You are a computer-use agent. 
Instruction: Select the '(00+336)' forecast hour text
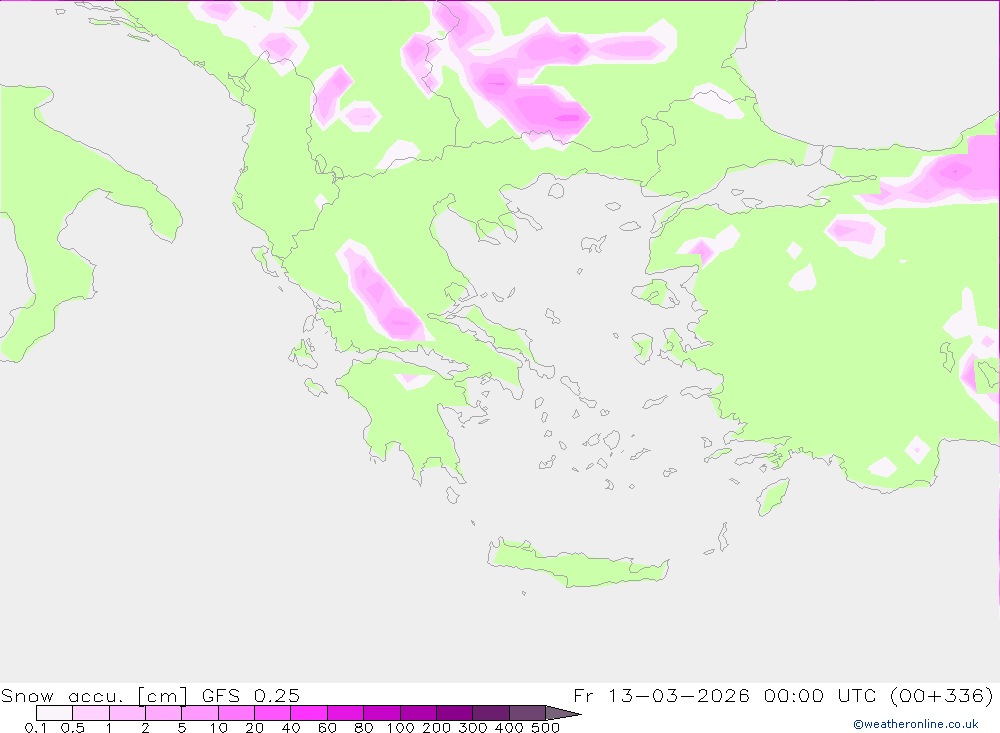point(942,695)
